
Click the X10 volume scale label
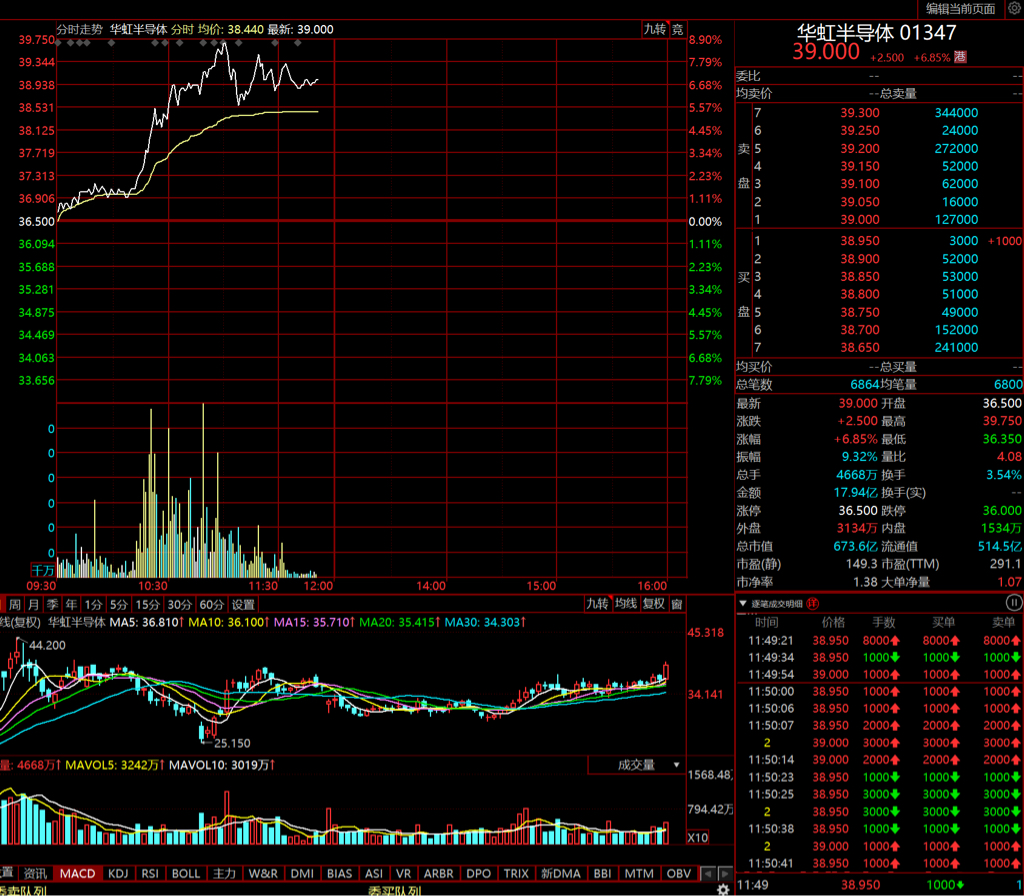(697, 837)
